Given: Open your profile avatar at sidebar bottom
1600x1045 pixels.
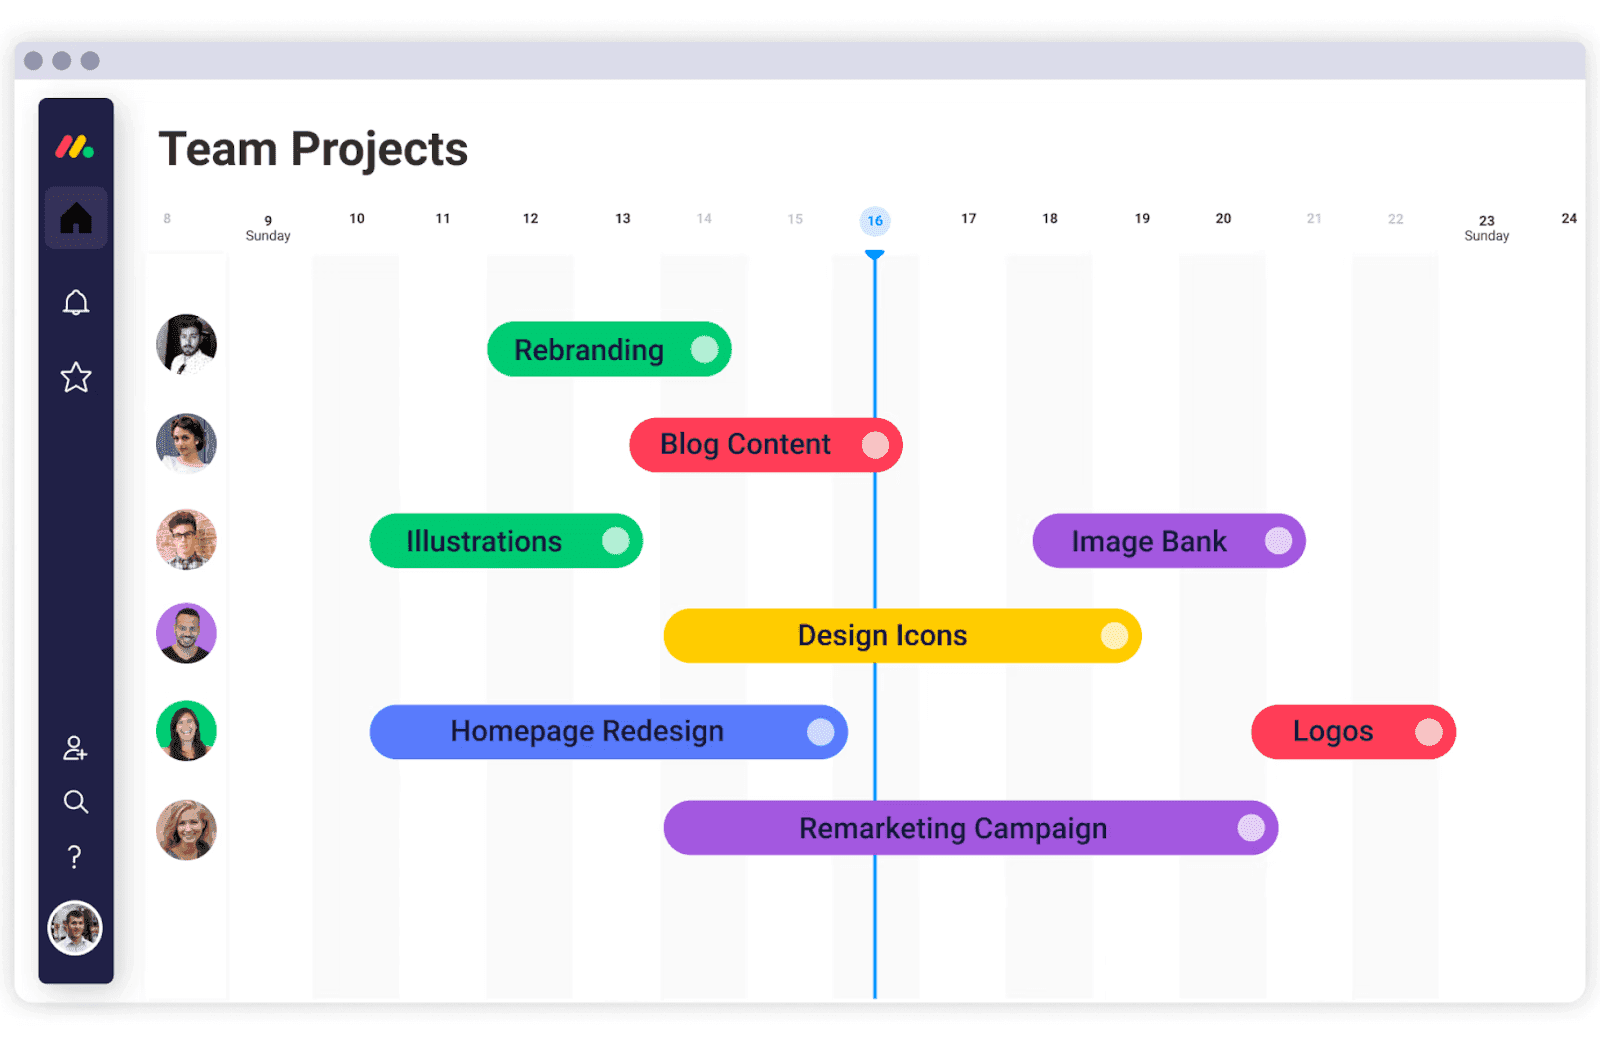Looking at the screenshot, I should pyautogui.click(x=75, y=928).
